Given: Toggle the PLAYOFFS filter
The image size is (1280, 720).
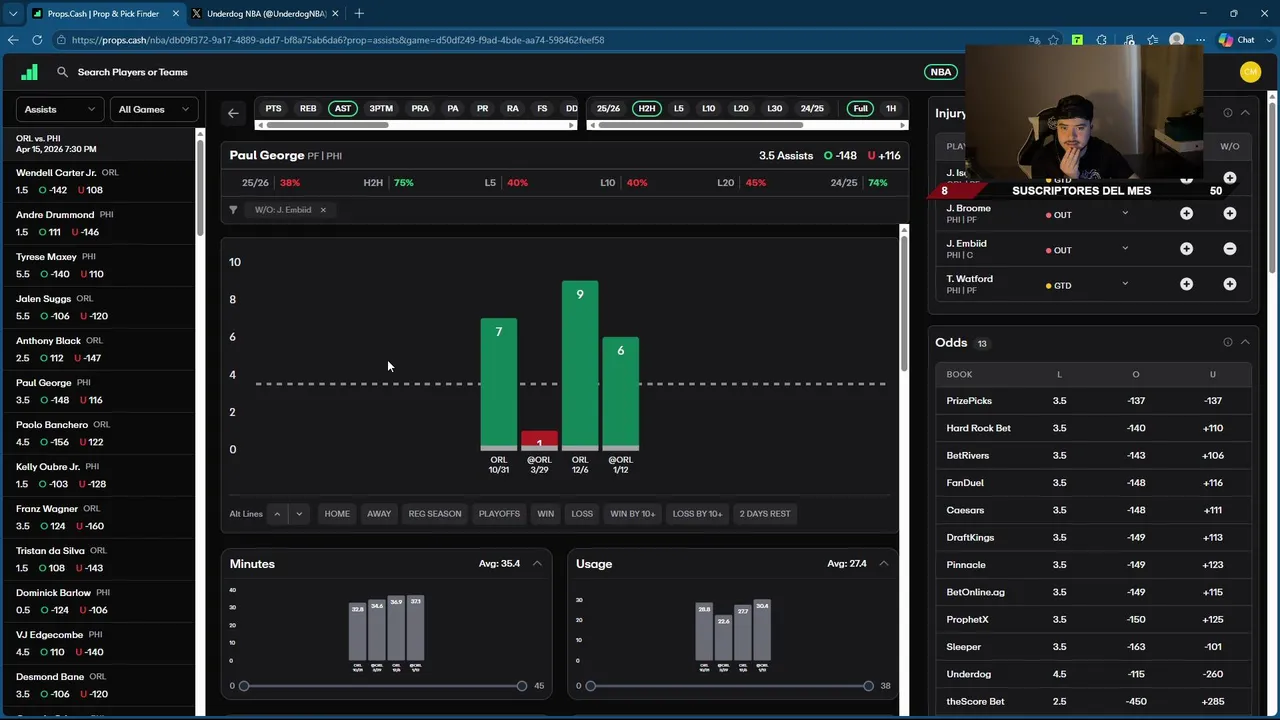Looking at the screenshot, I should tap(499, 514).
